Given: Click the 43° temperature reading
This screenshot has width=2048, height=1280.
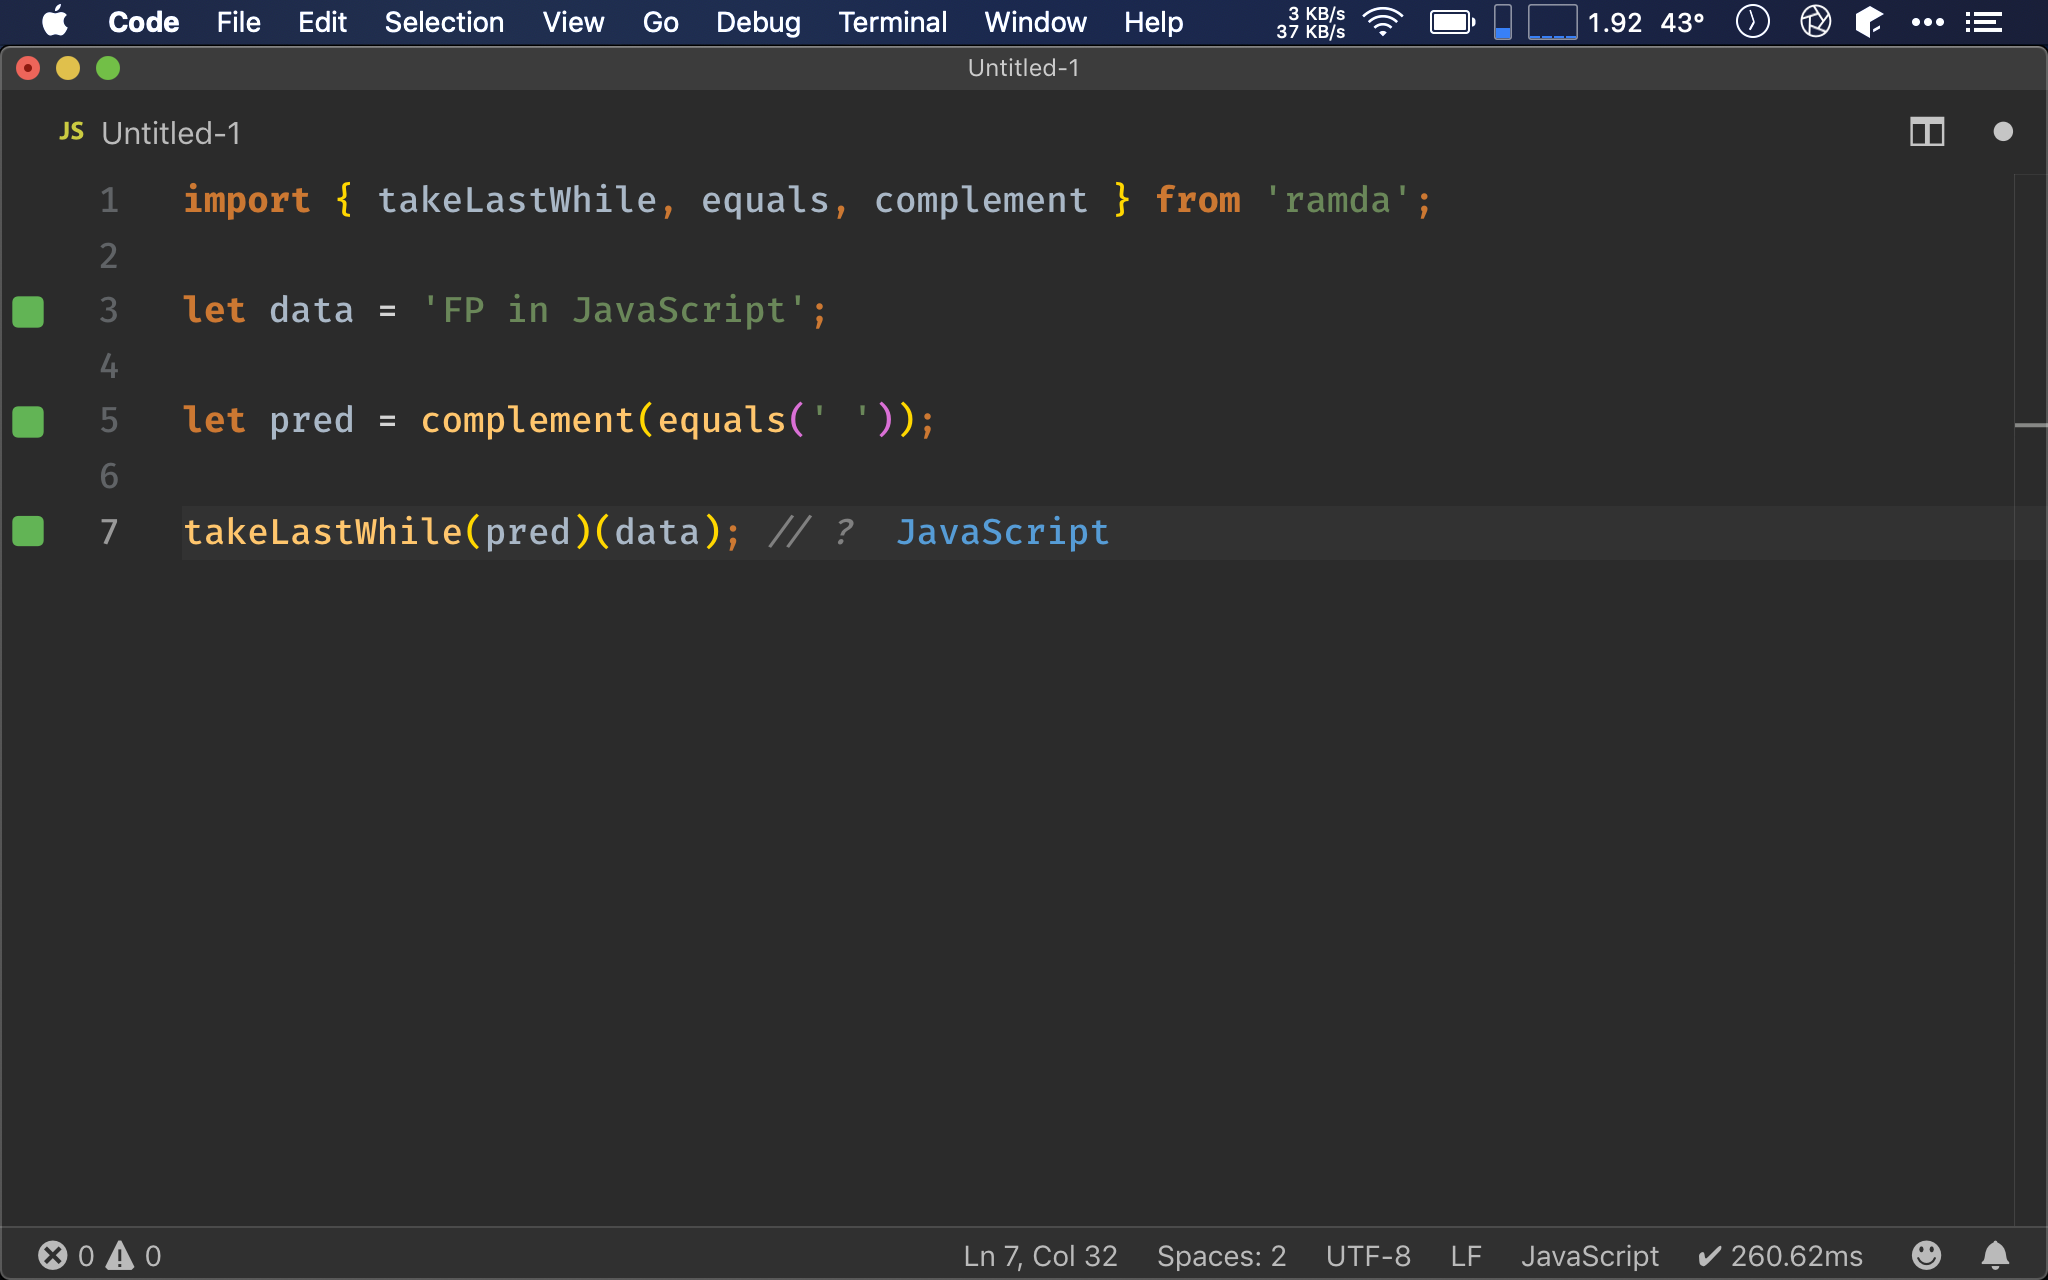Looking at the screenshot, I should point(1682,22).
